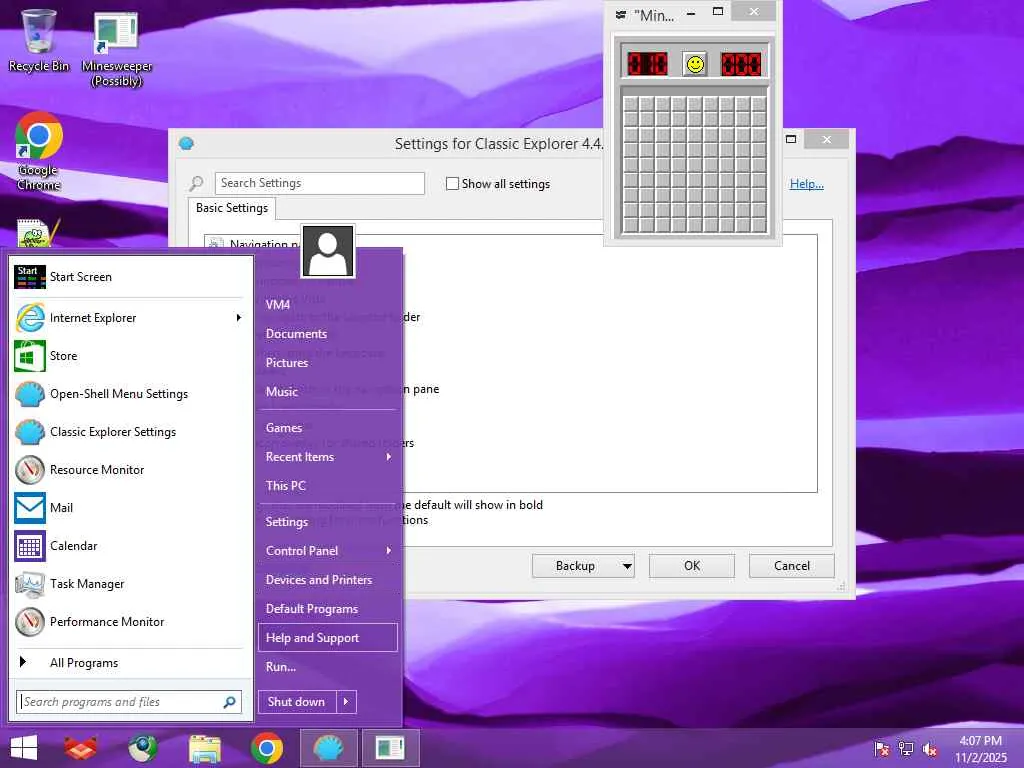Enable the Show all settings checkbox
This screenshot has width=1024, height=768.
pyautogui.click(x=452, y=184)
